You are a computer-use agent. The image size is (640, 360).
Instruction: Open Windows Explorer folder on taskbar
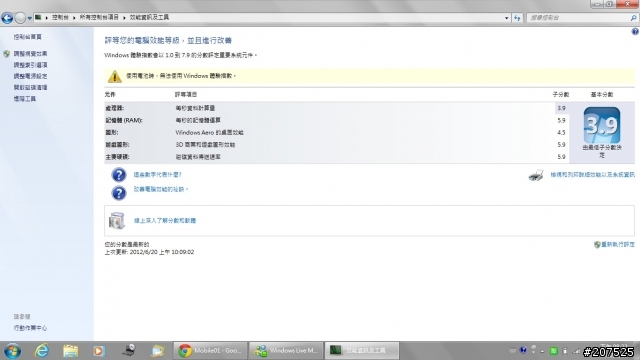coord(70,351)
